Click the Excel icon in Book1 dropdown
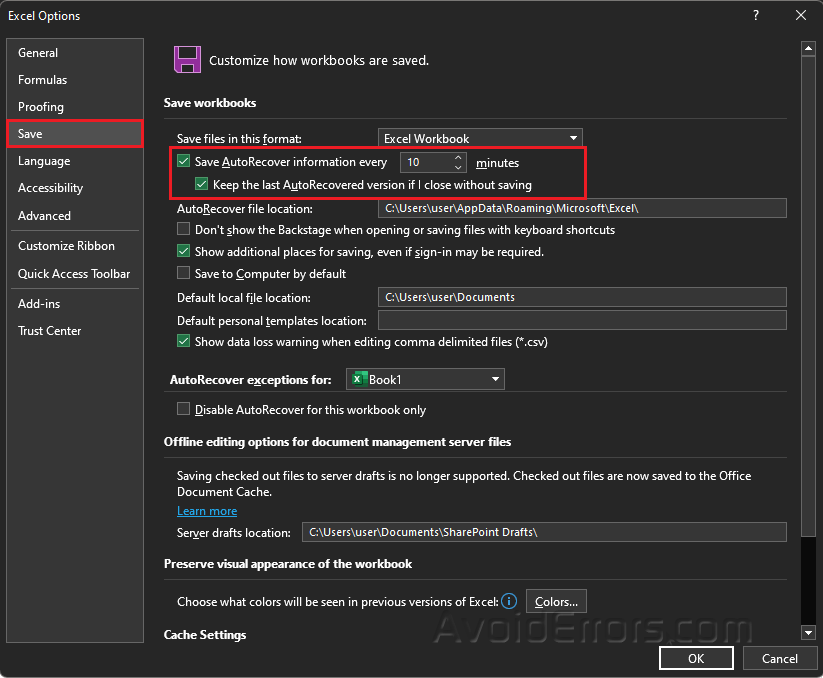823x678 pixels. 358,379
